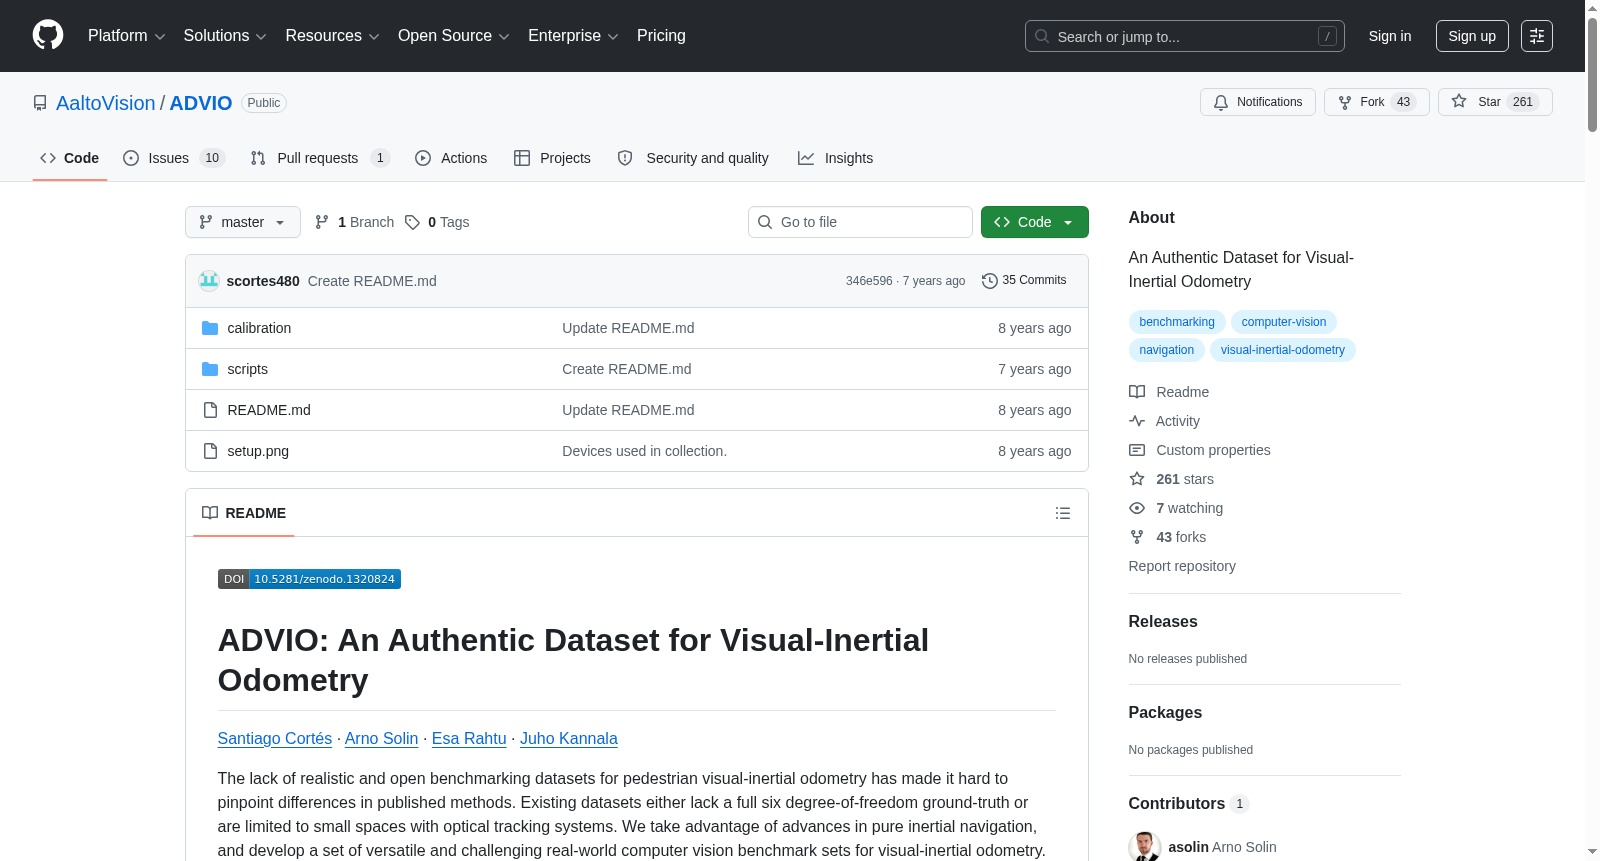1600x861 pixels.
Task: Click the scripts folder icon
Action: pos(210,369)
